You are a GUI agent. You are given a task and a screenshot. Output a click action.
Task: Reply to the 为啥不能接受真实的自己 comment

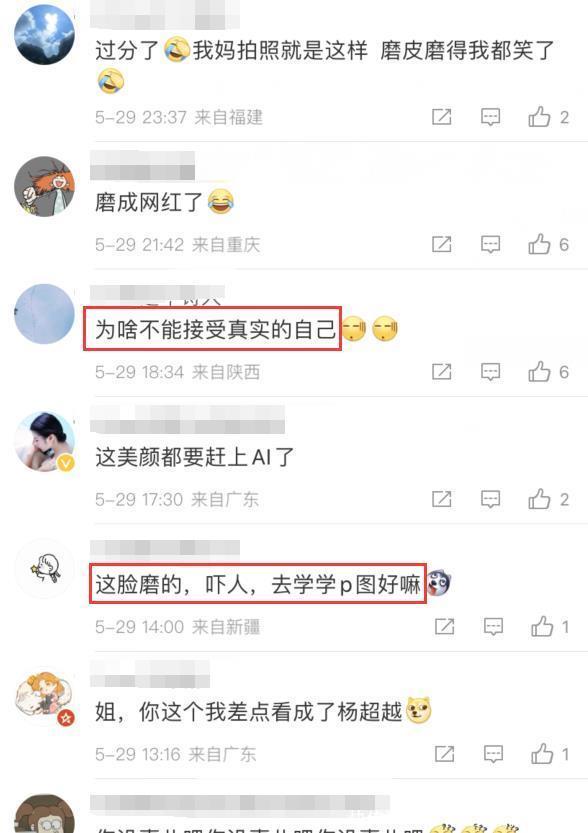tap(490, 371)
